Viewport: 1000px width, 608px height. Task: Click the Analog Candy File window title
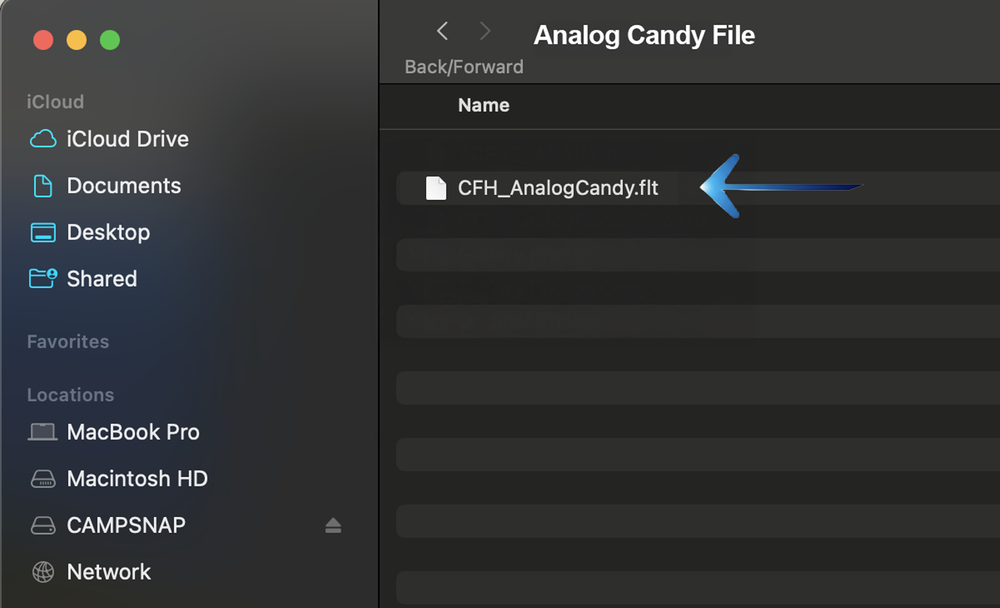pos(644,35)
